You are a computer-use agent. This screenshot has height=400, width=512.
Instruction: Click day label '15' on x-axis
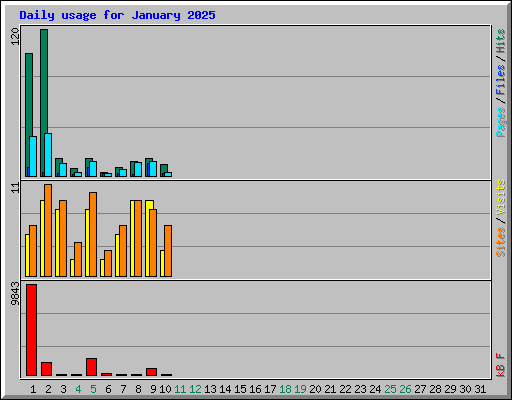(240, 389)
